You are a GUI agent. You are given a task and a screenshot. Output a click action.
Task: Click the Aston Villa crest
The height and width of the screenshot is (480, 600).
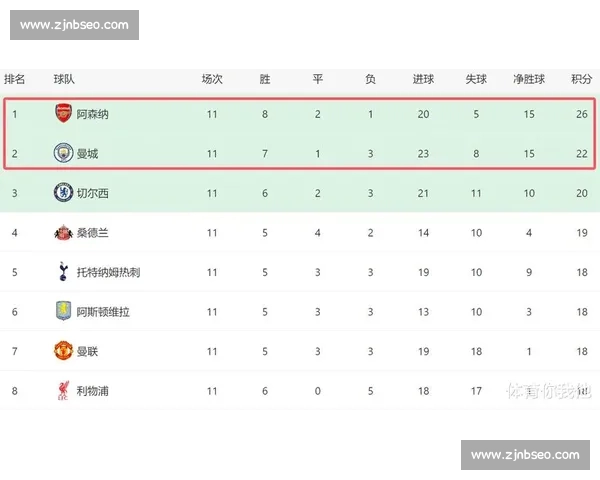click(63, 312)
